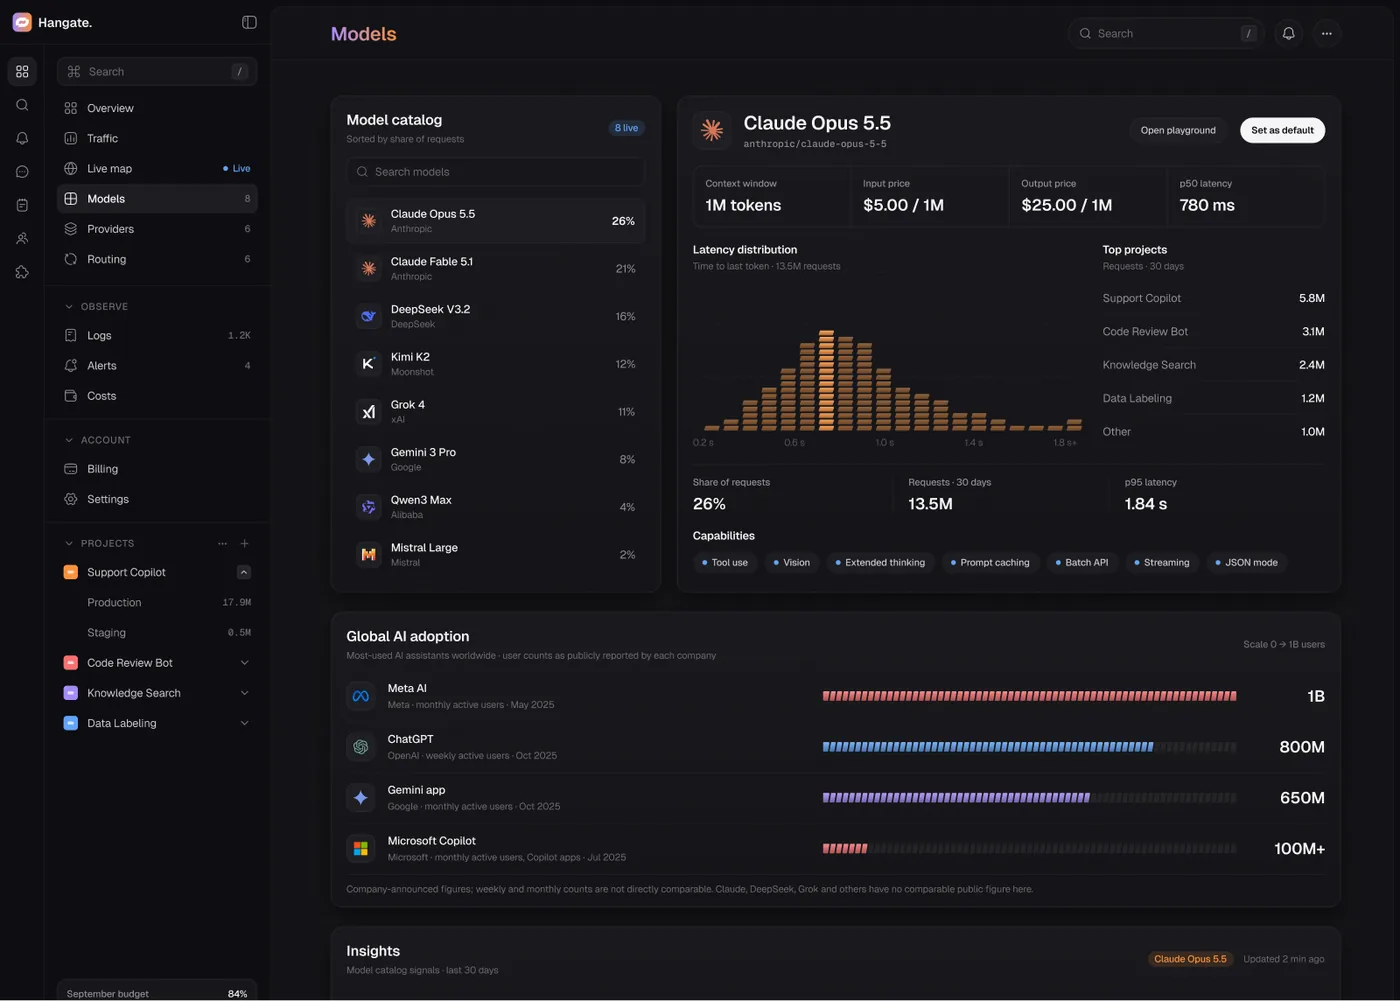Viewport: 1400px width, 1001px height.
Task: Open the more options ellipsis in top bar
Action: pyautogui.click(x=1326, y=33)
